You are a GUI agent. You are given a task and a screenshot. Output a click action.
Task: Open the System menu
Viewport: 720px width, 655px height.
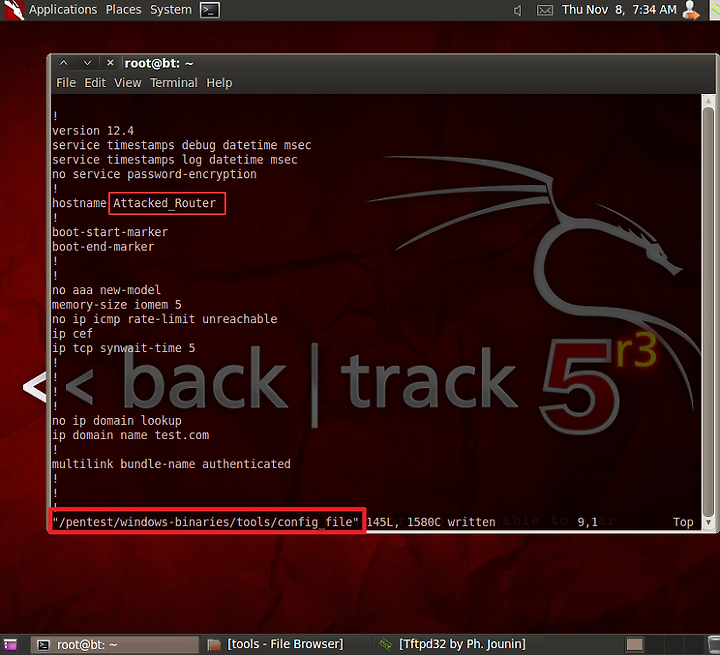tap(171, 10)
